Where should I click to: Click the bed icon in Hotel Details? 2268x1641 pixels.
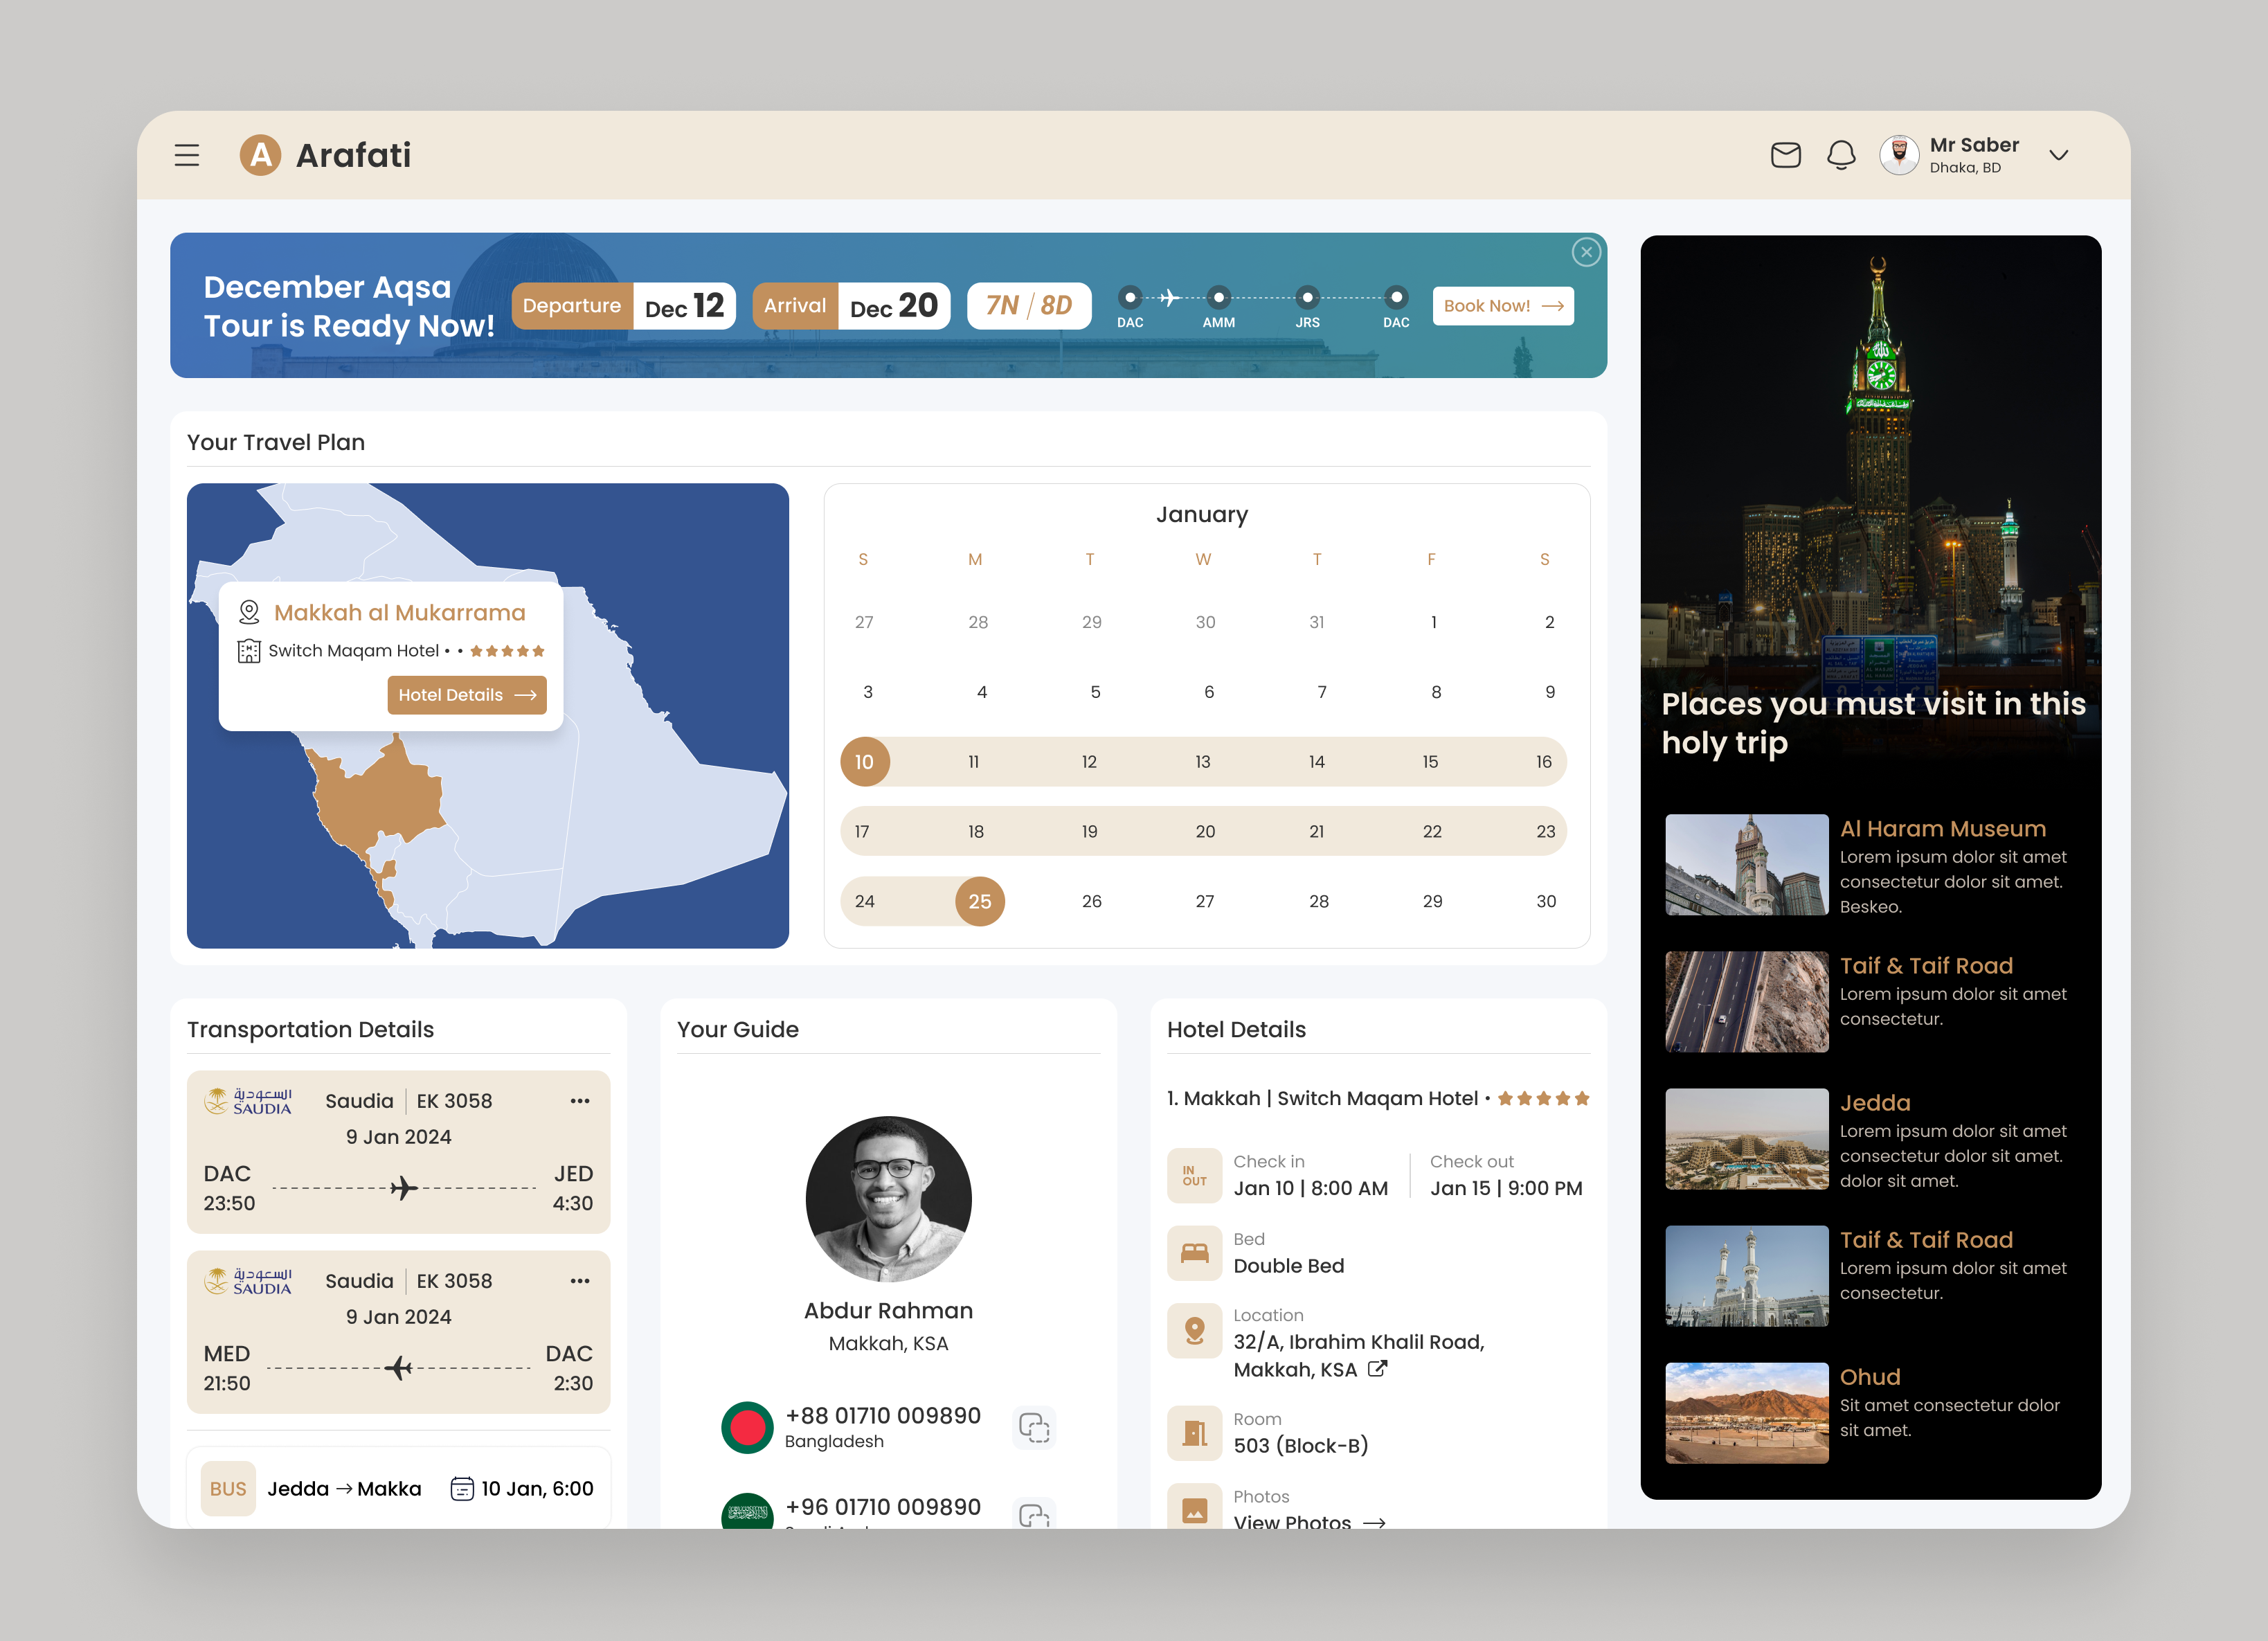pyautogui.click(x=1194, y=1252)
